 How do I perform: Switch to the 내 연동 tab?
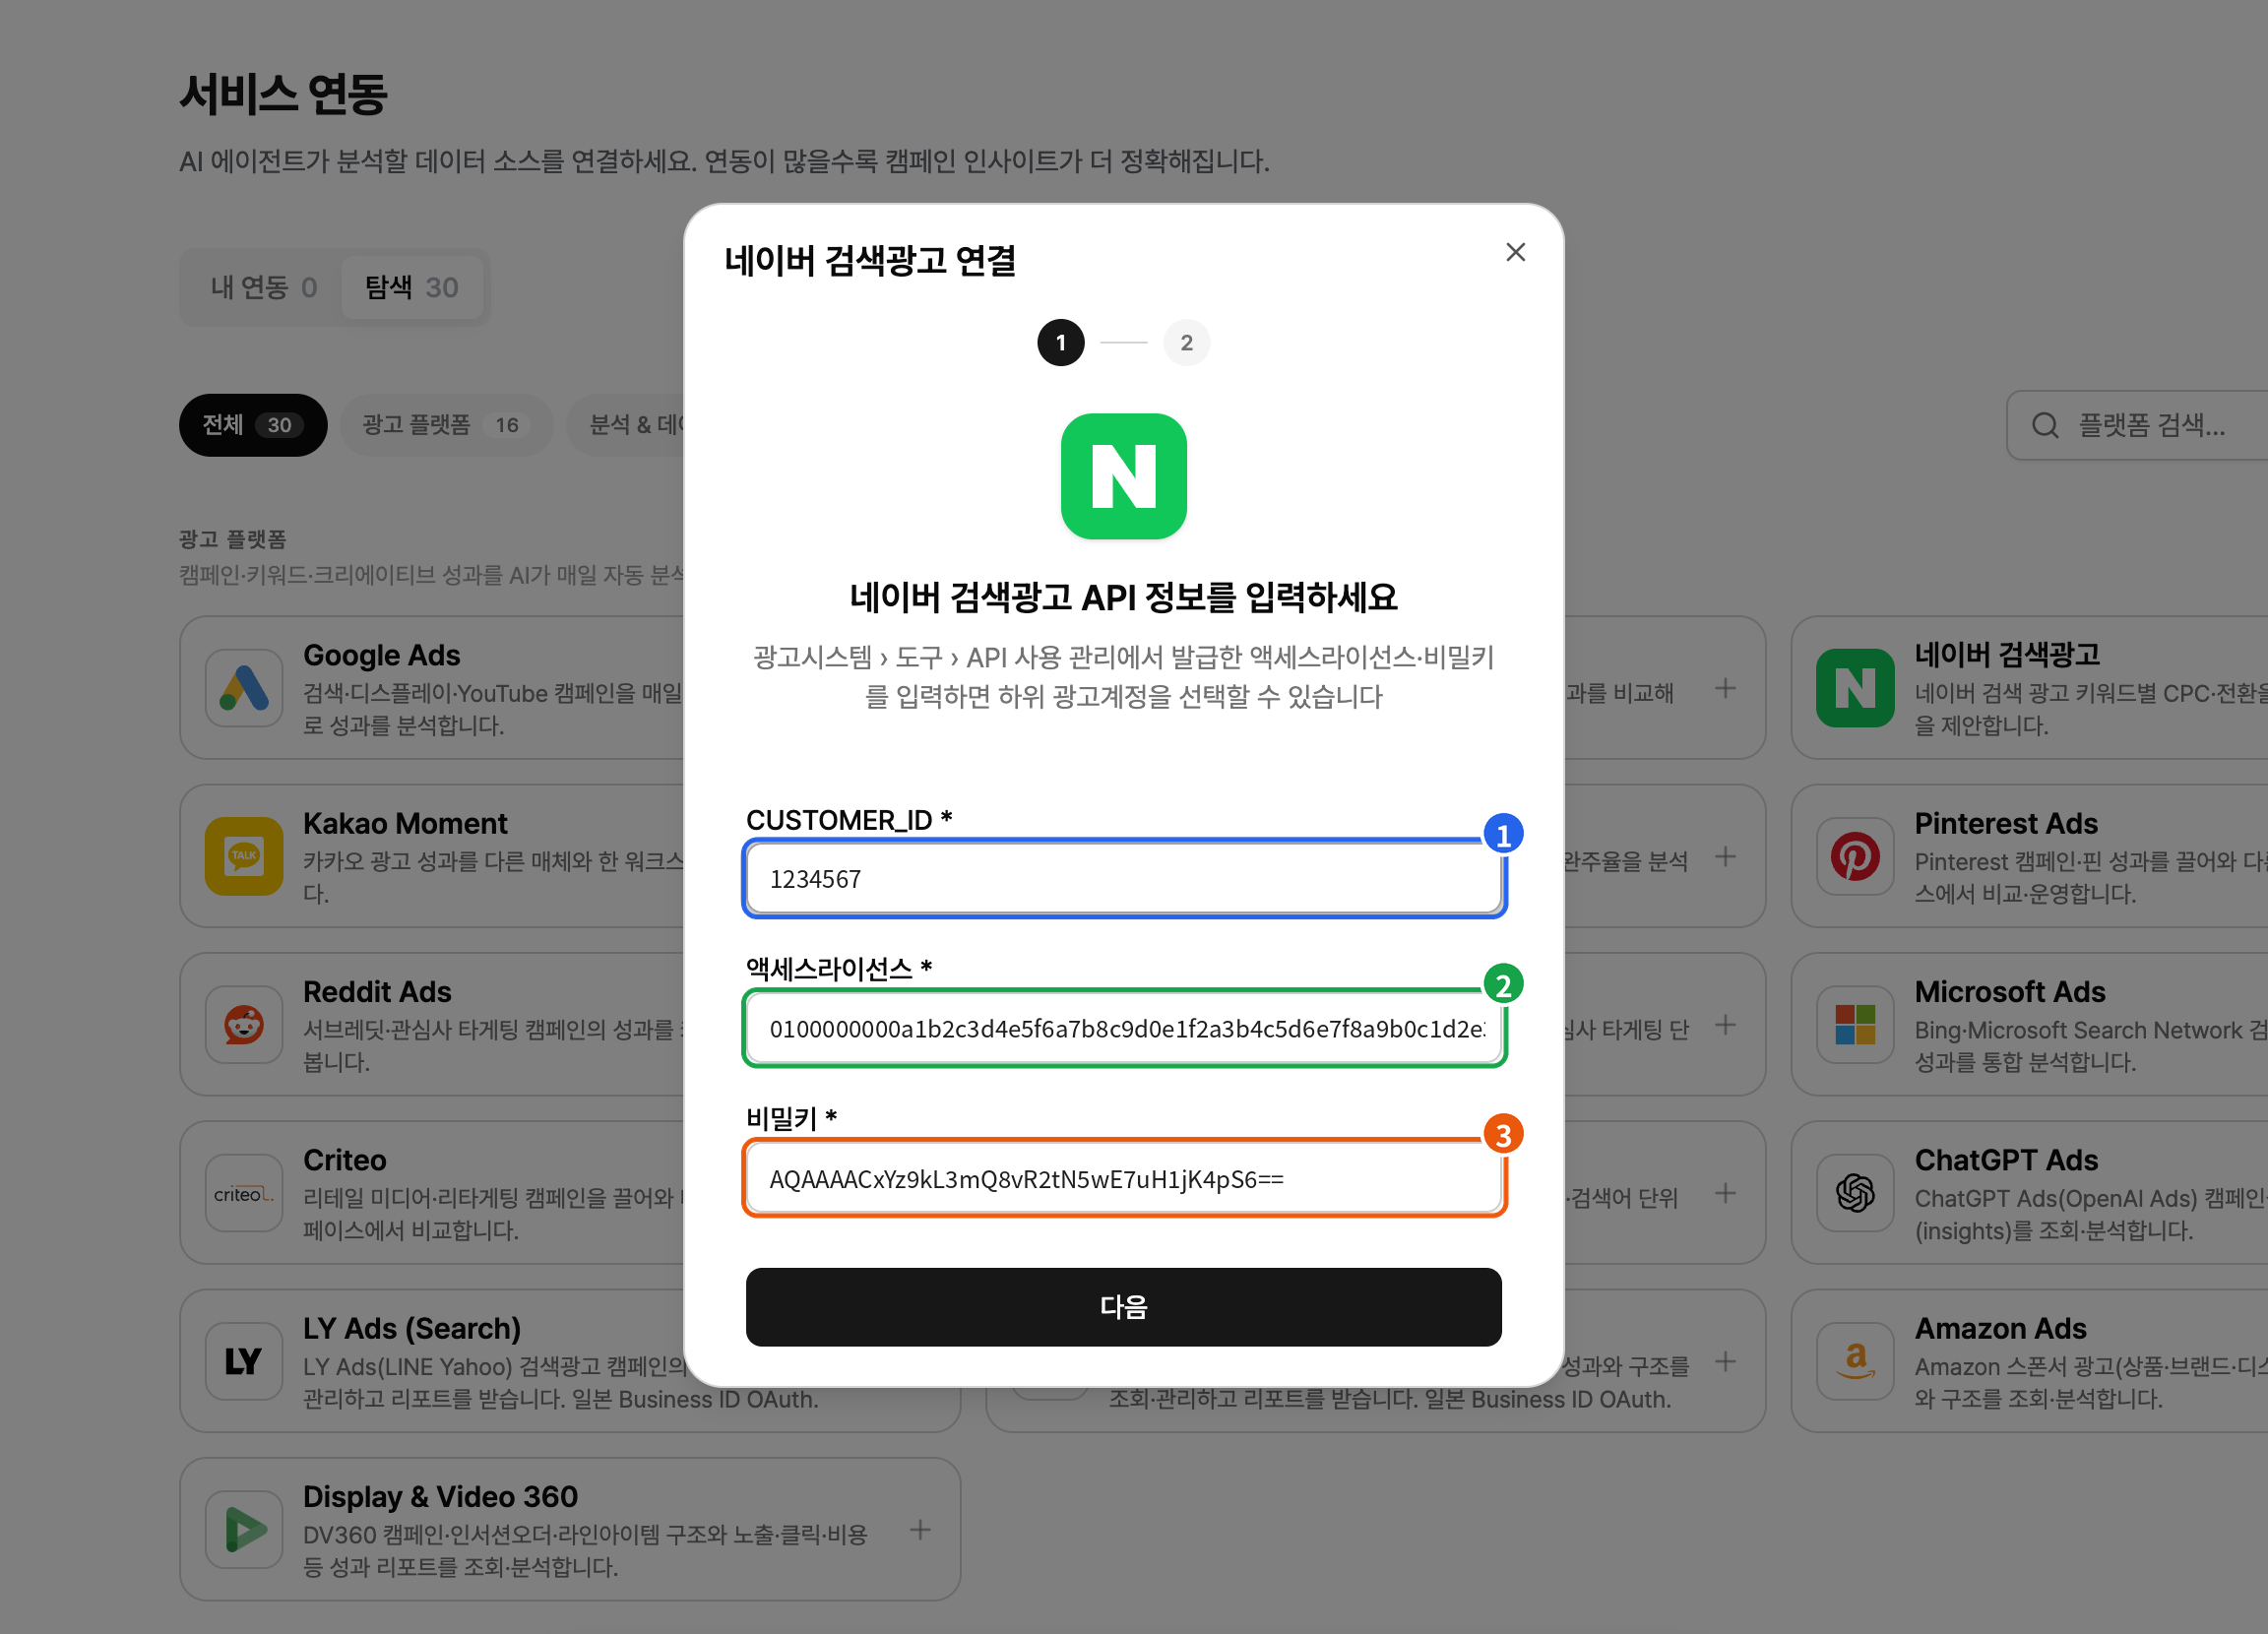click(x=263, y=288)
